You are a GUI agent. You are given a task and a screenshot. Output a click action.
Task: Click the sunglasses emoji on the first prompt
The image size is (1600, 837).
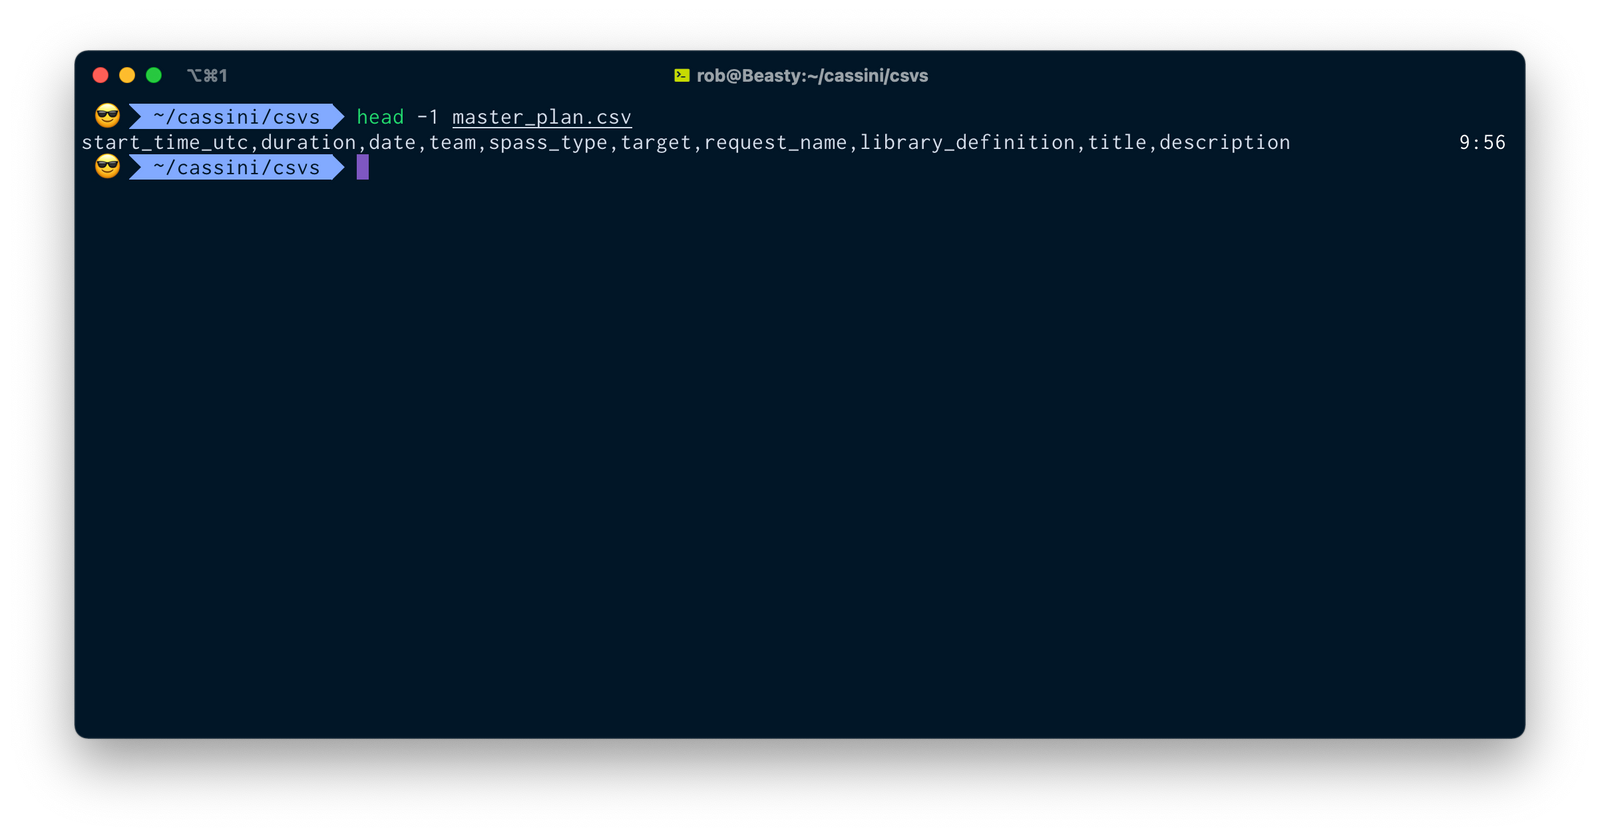pos(107,117)
